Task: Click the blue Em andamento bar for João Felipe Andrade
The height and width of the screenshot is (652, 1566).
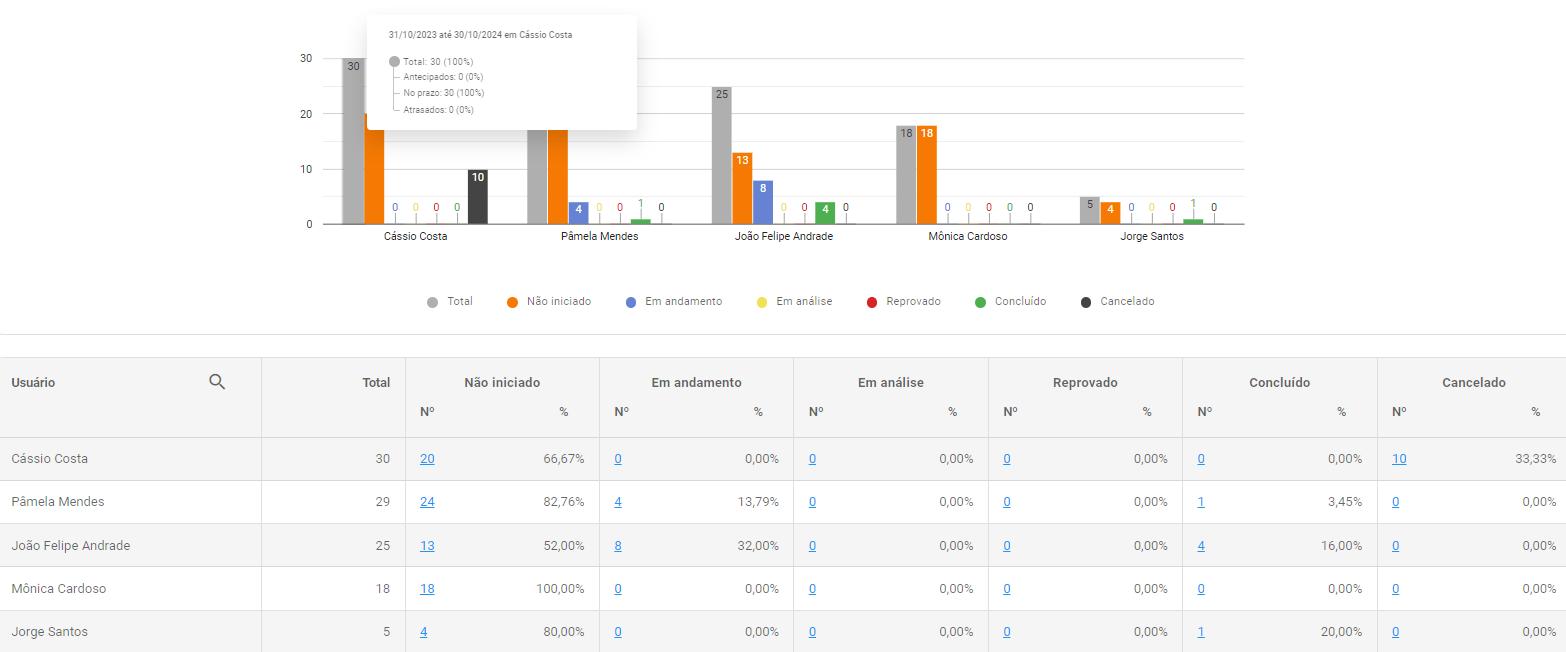Action: pyautogui.click(x=763, y=203)
